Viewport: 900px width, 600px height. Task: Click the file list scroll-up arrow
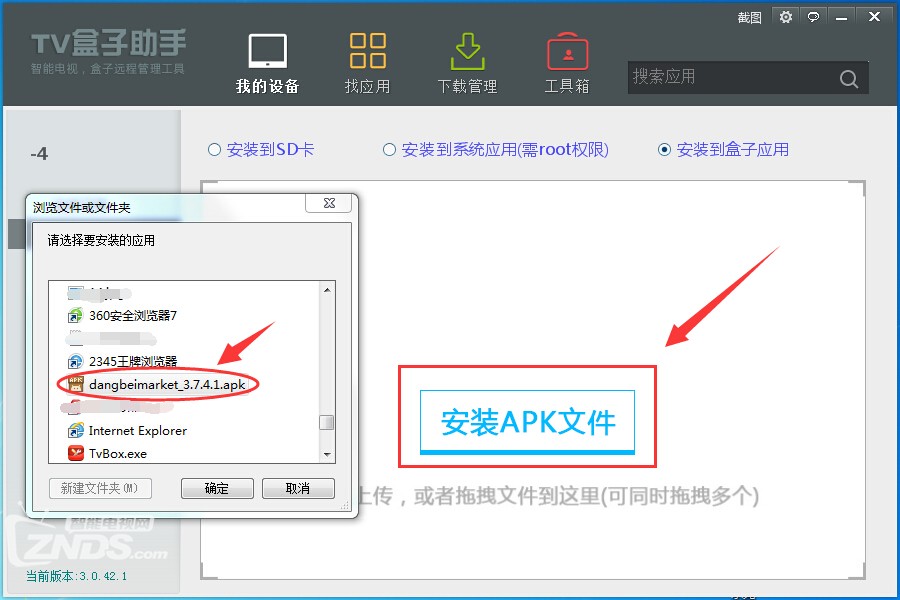327,289
